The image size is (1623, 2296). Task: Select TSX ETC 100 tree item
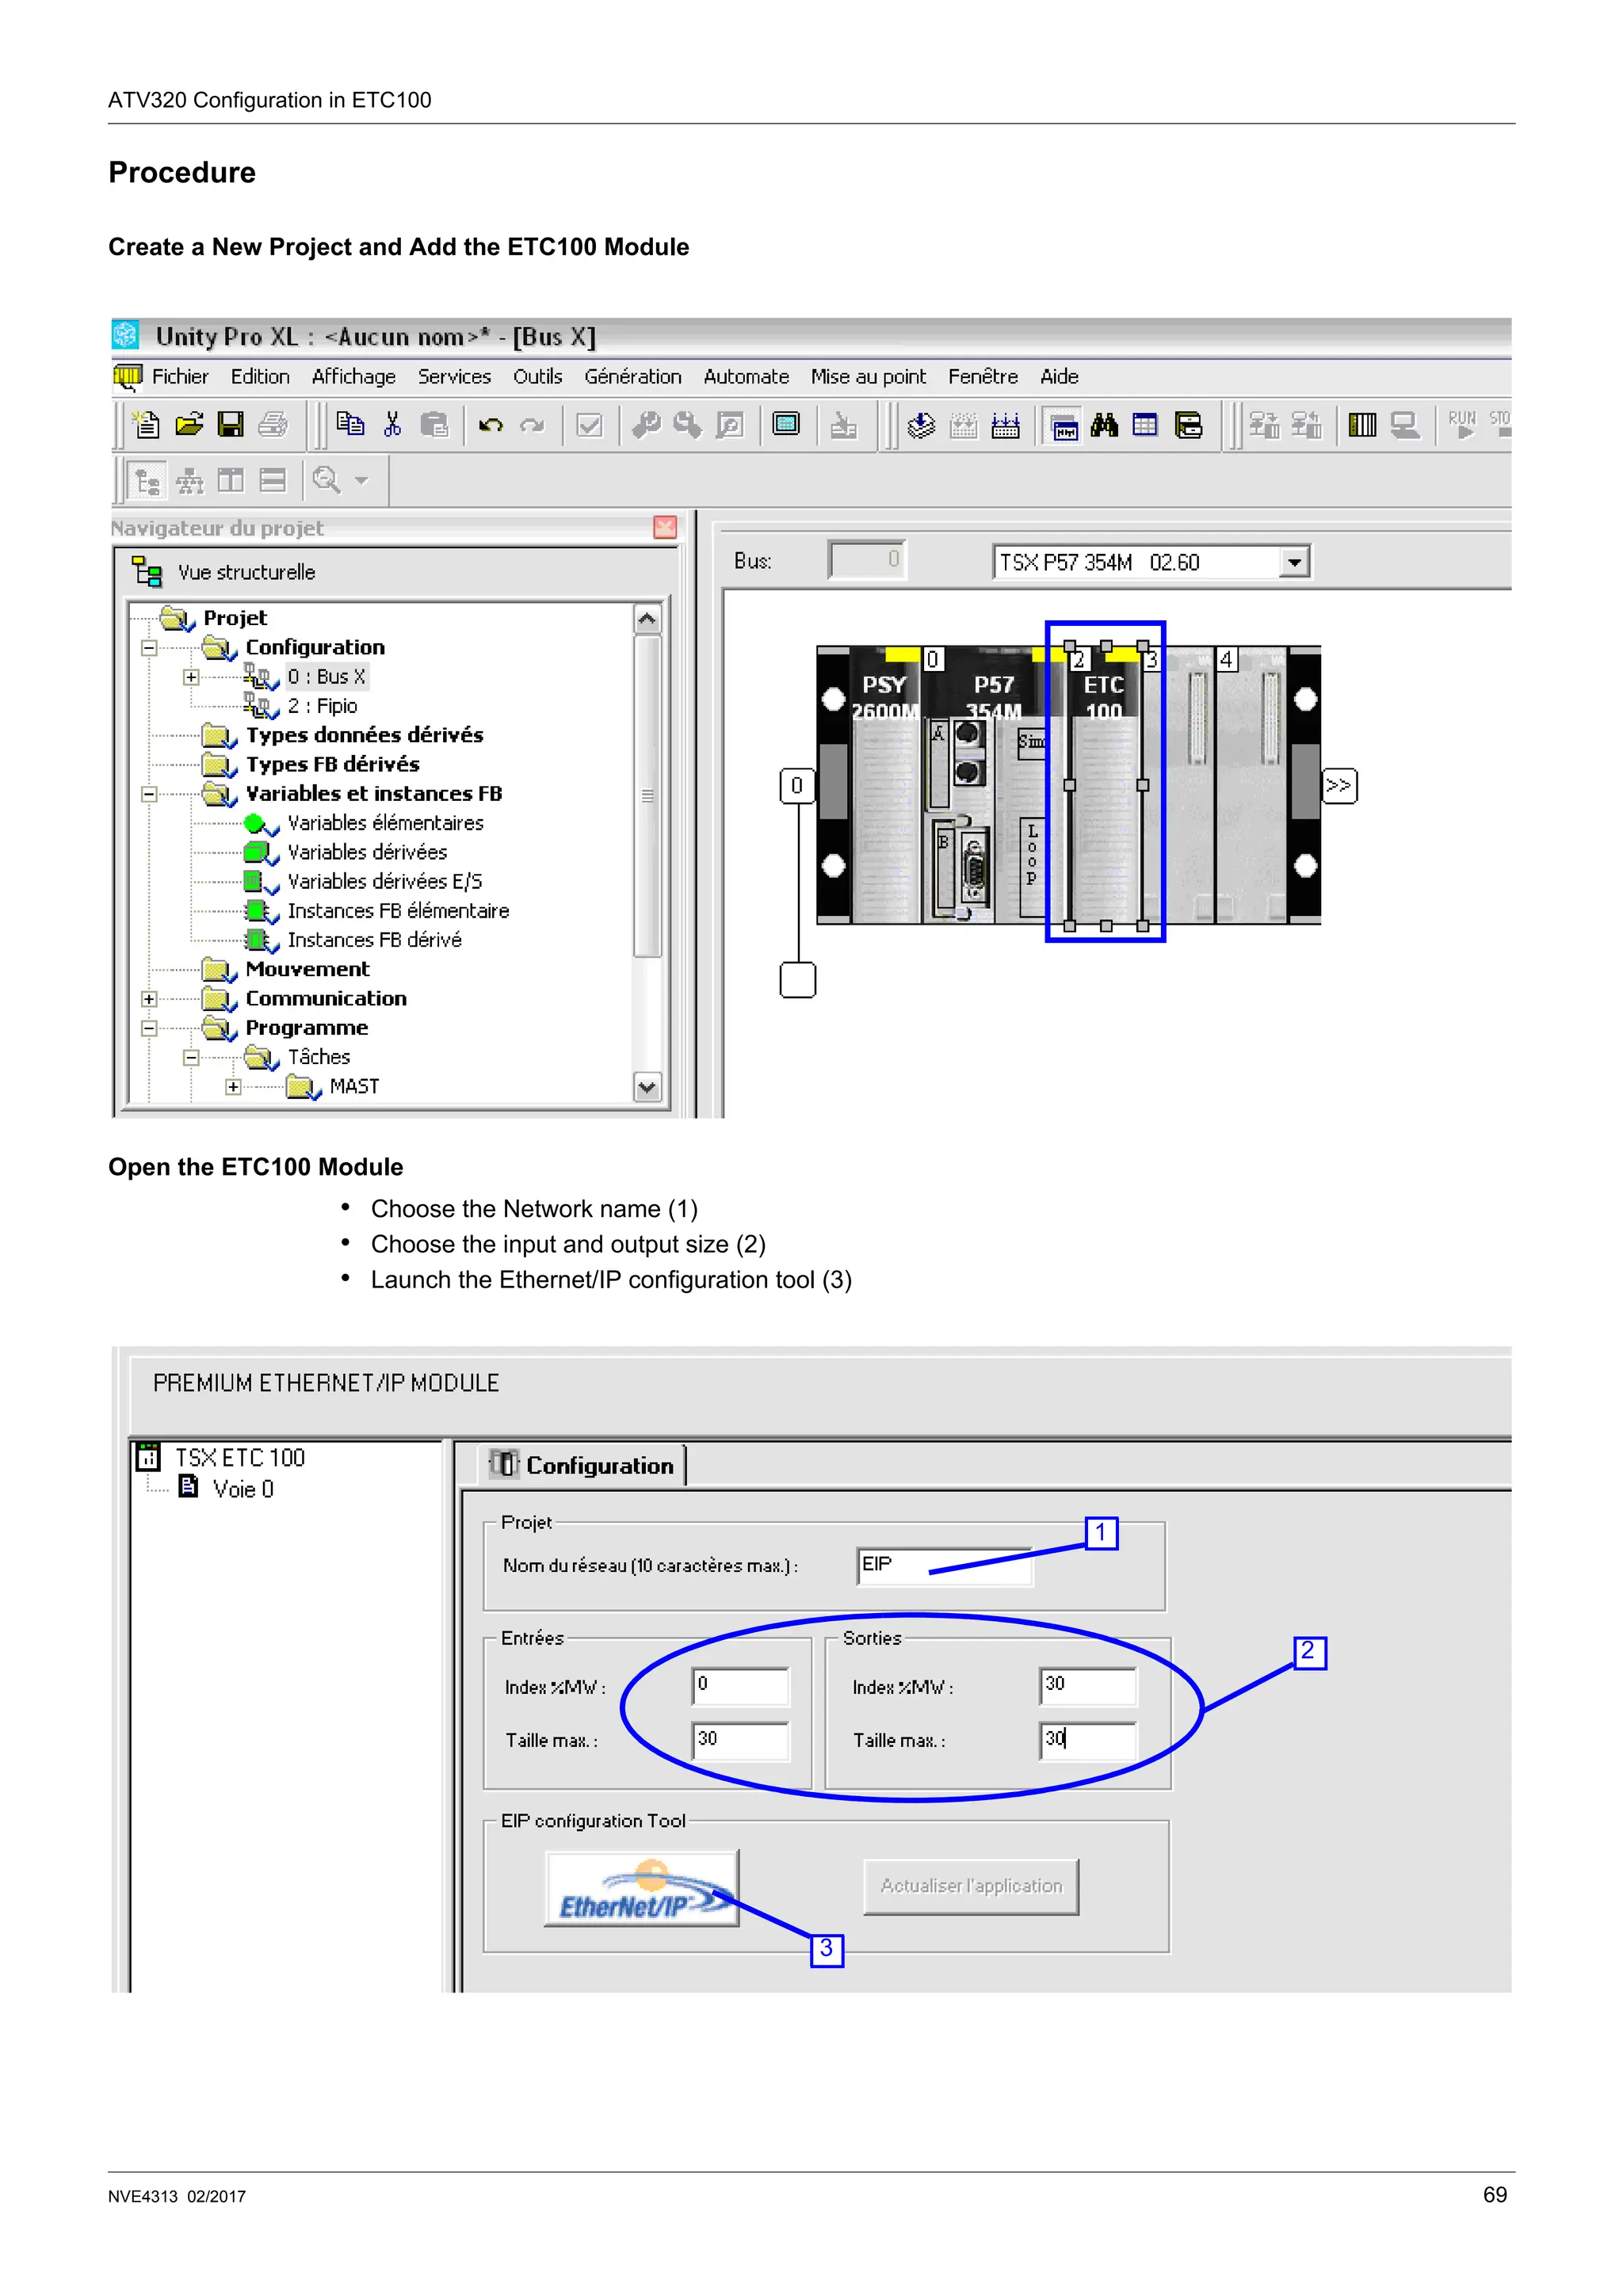(240, 1458)
